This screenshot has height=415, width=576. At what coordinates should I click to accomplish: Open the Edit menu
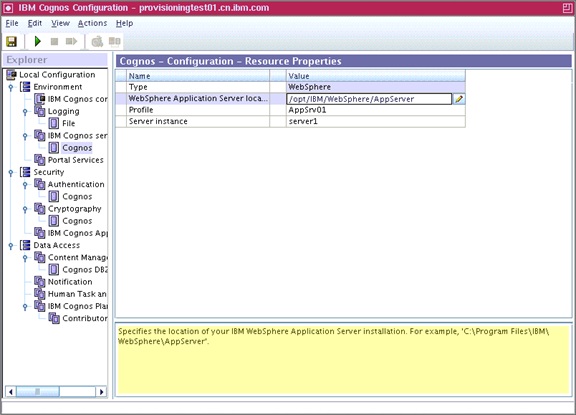click(x=35, y=23)
